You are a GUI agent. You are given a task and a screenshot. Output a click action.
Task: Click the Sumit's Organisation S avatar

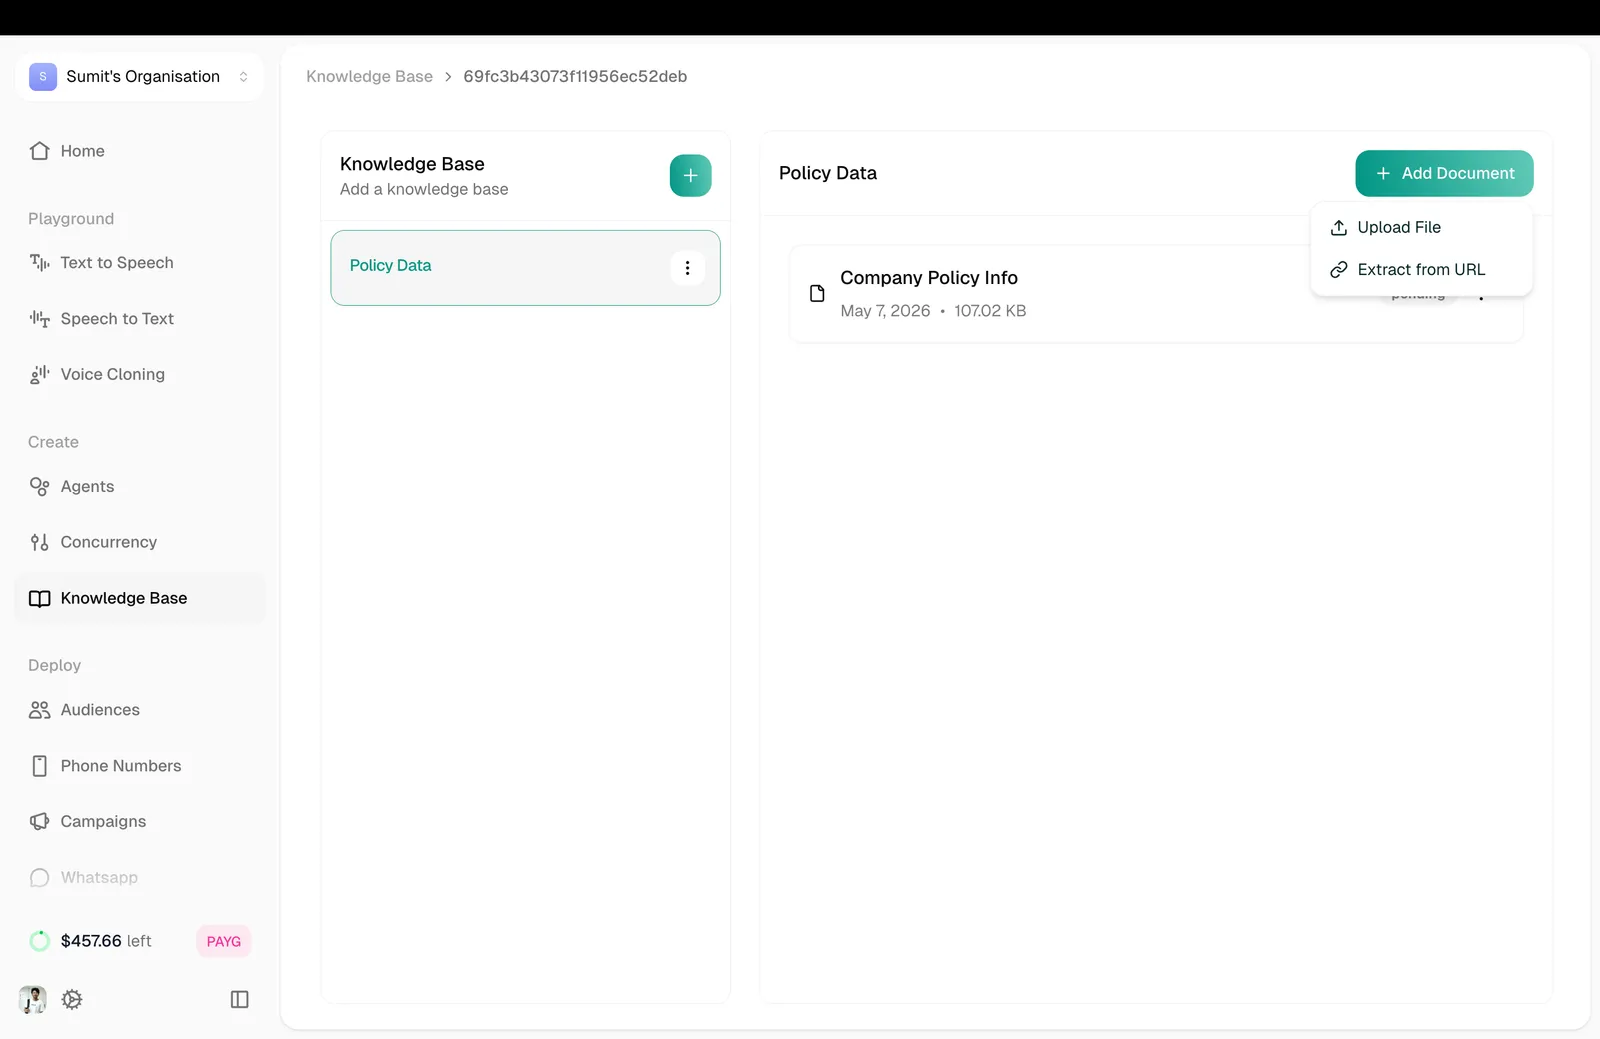[x=43, y=77]
